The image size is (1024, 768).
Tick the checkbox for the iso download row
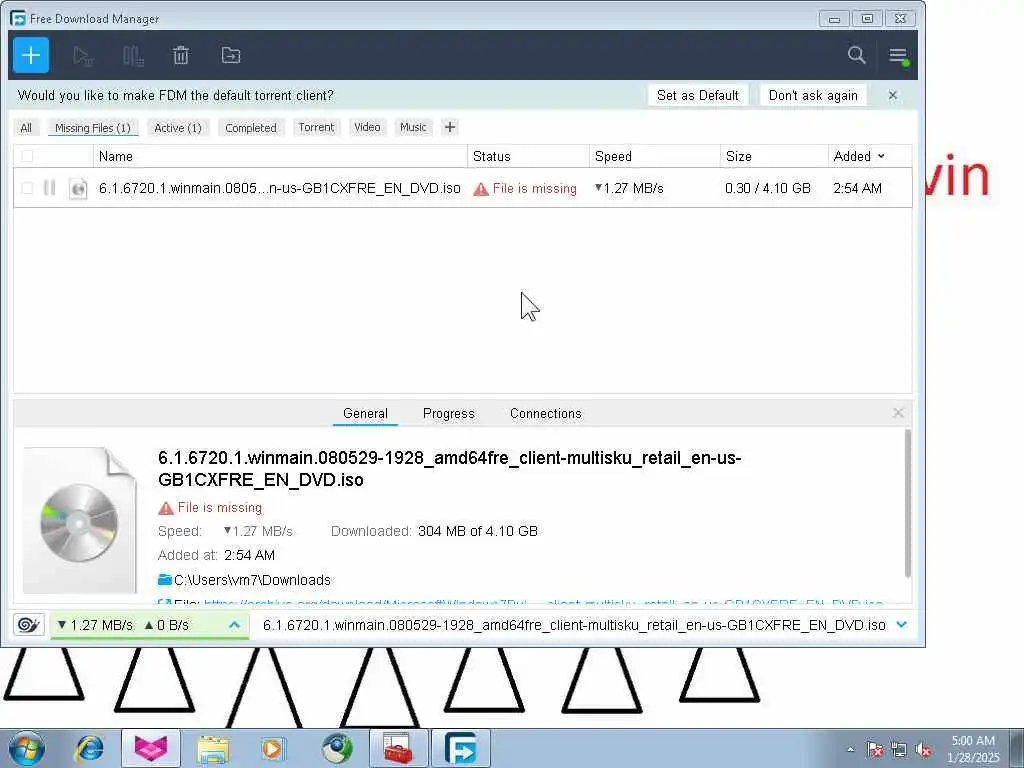click(27, 188)
